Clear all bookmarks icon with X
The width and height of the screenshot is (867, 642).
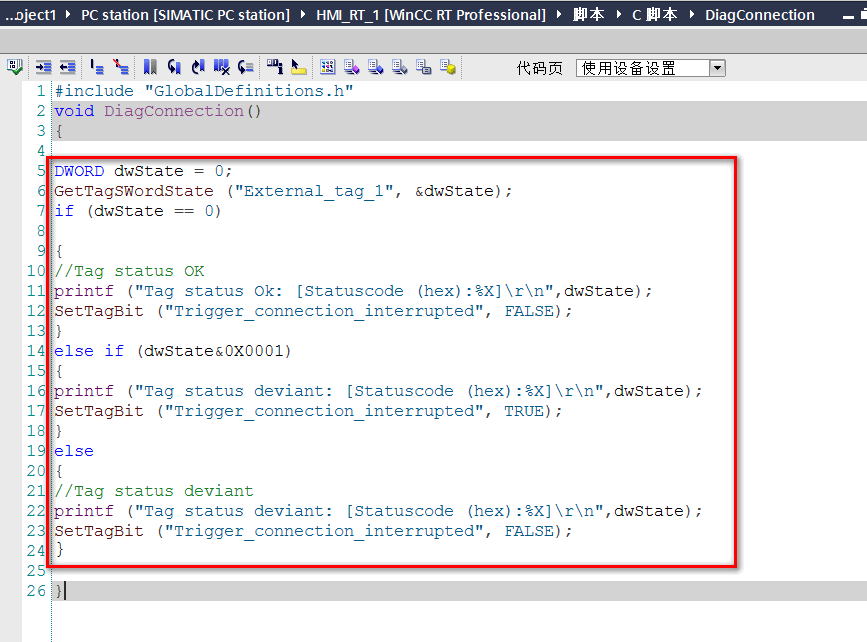click(x=222, y=67)
